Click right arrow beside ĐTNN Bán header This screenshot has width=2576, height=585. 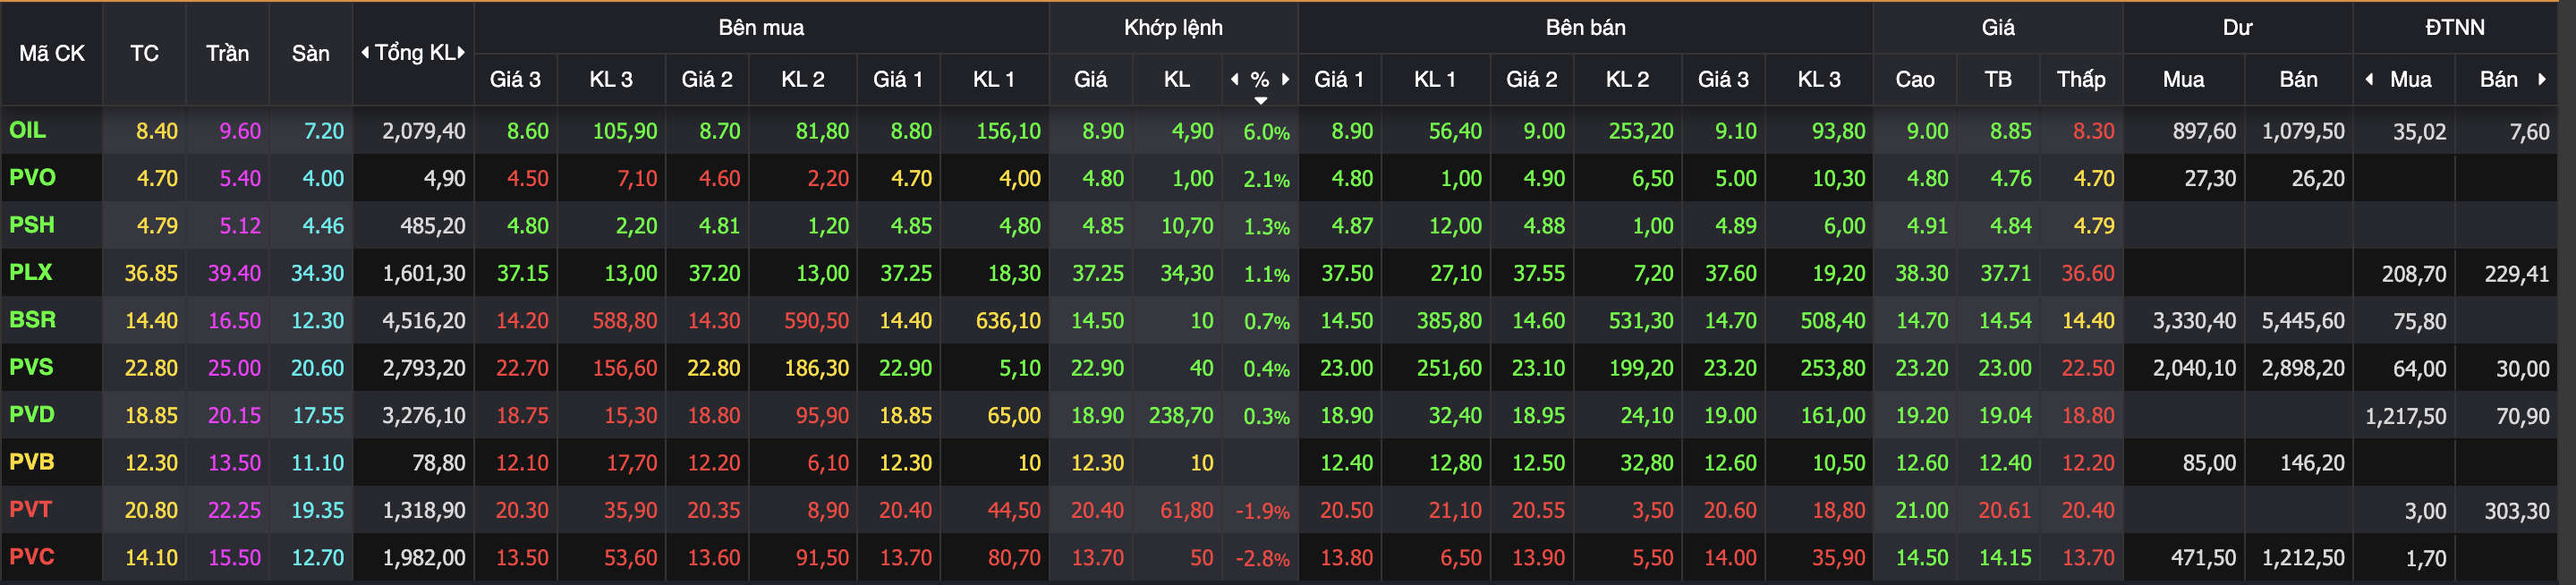tap(2541, 79)
